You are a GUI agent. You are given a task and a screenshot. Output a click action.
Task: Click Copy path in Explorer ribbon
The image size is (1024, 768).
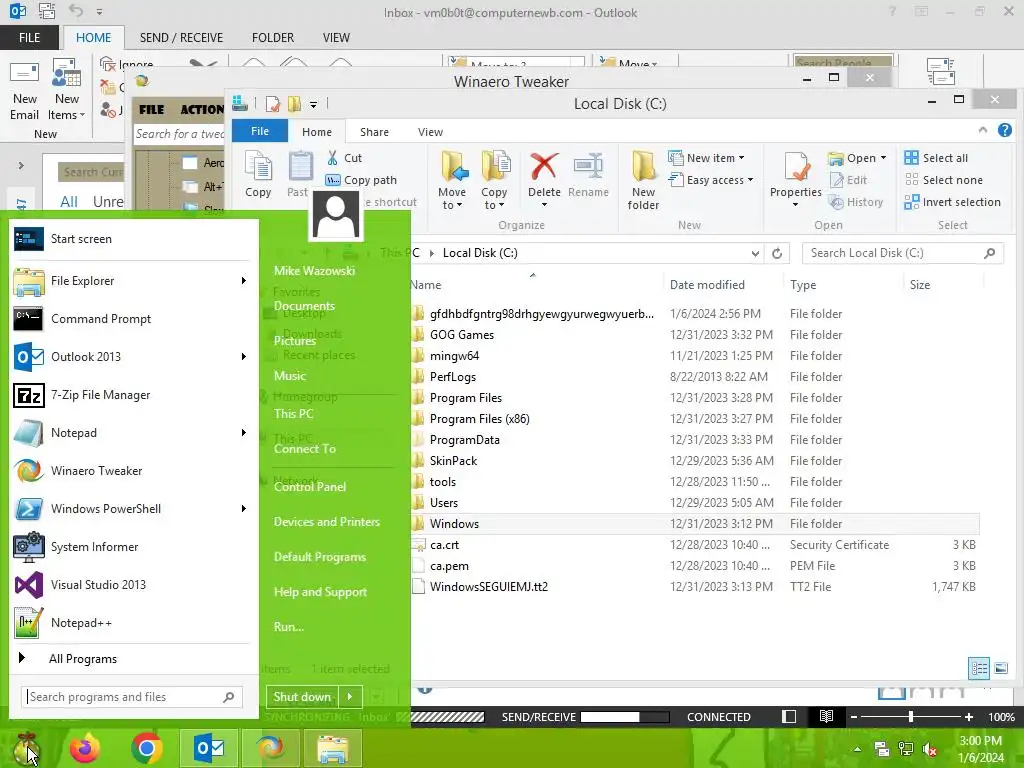[361, 180]
